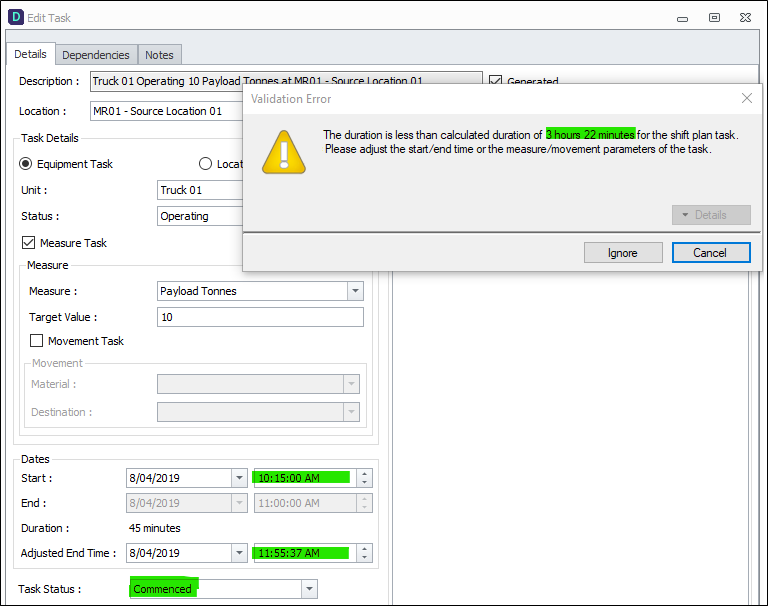Click the Ignore button
The image size is (768, 606).
coord(623,253)
